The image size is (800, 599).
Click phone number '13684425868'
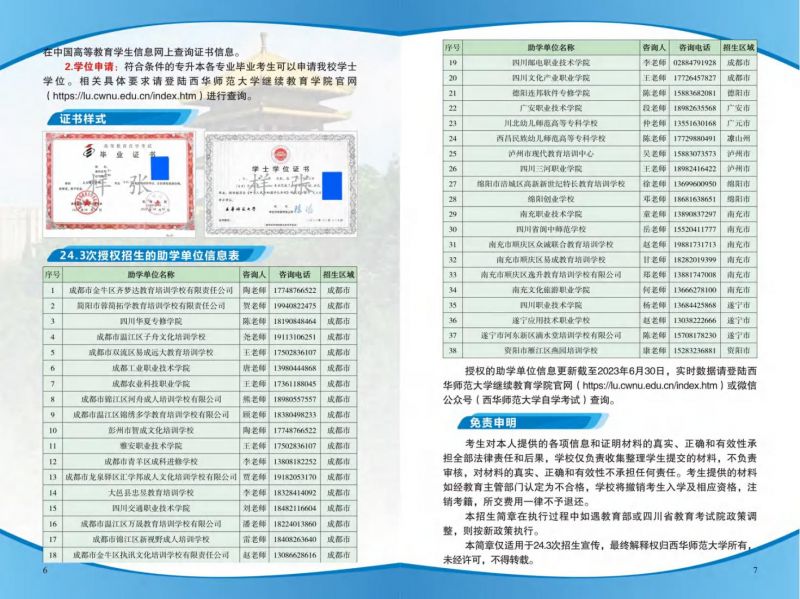(695, 305)
